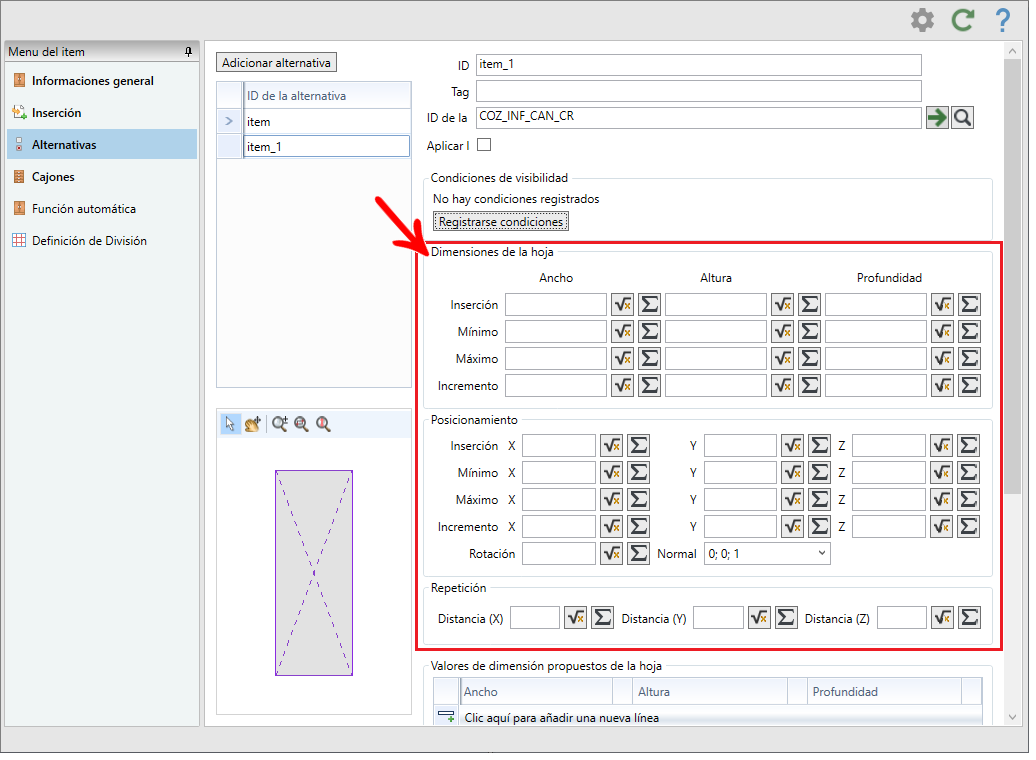Click Altura column header in proposed values table

pyautogui.click(x=710, y=691)
